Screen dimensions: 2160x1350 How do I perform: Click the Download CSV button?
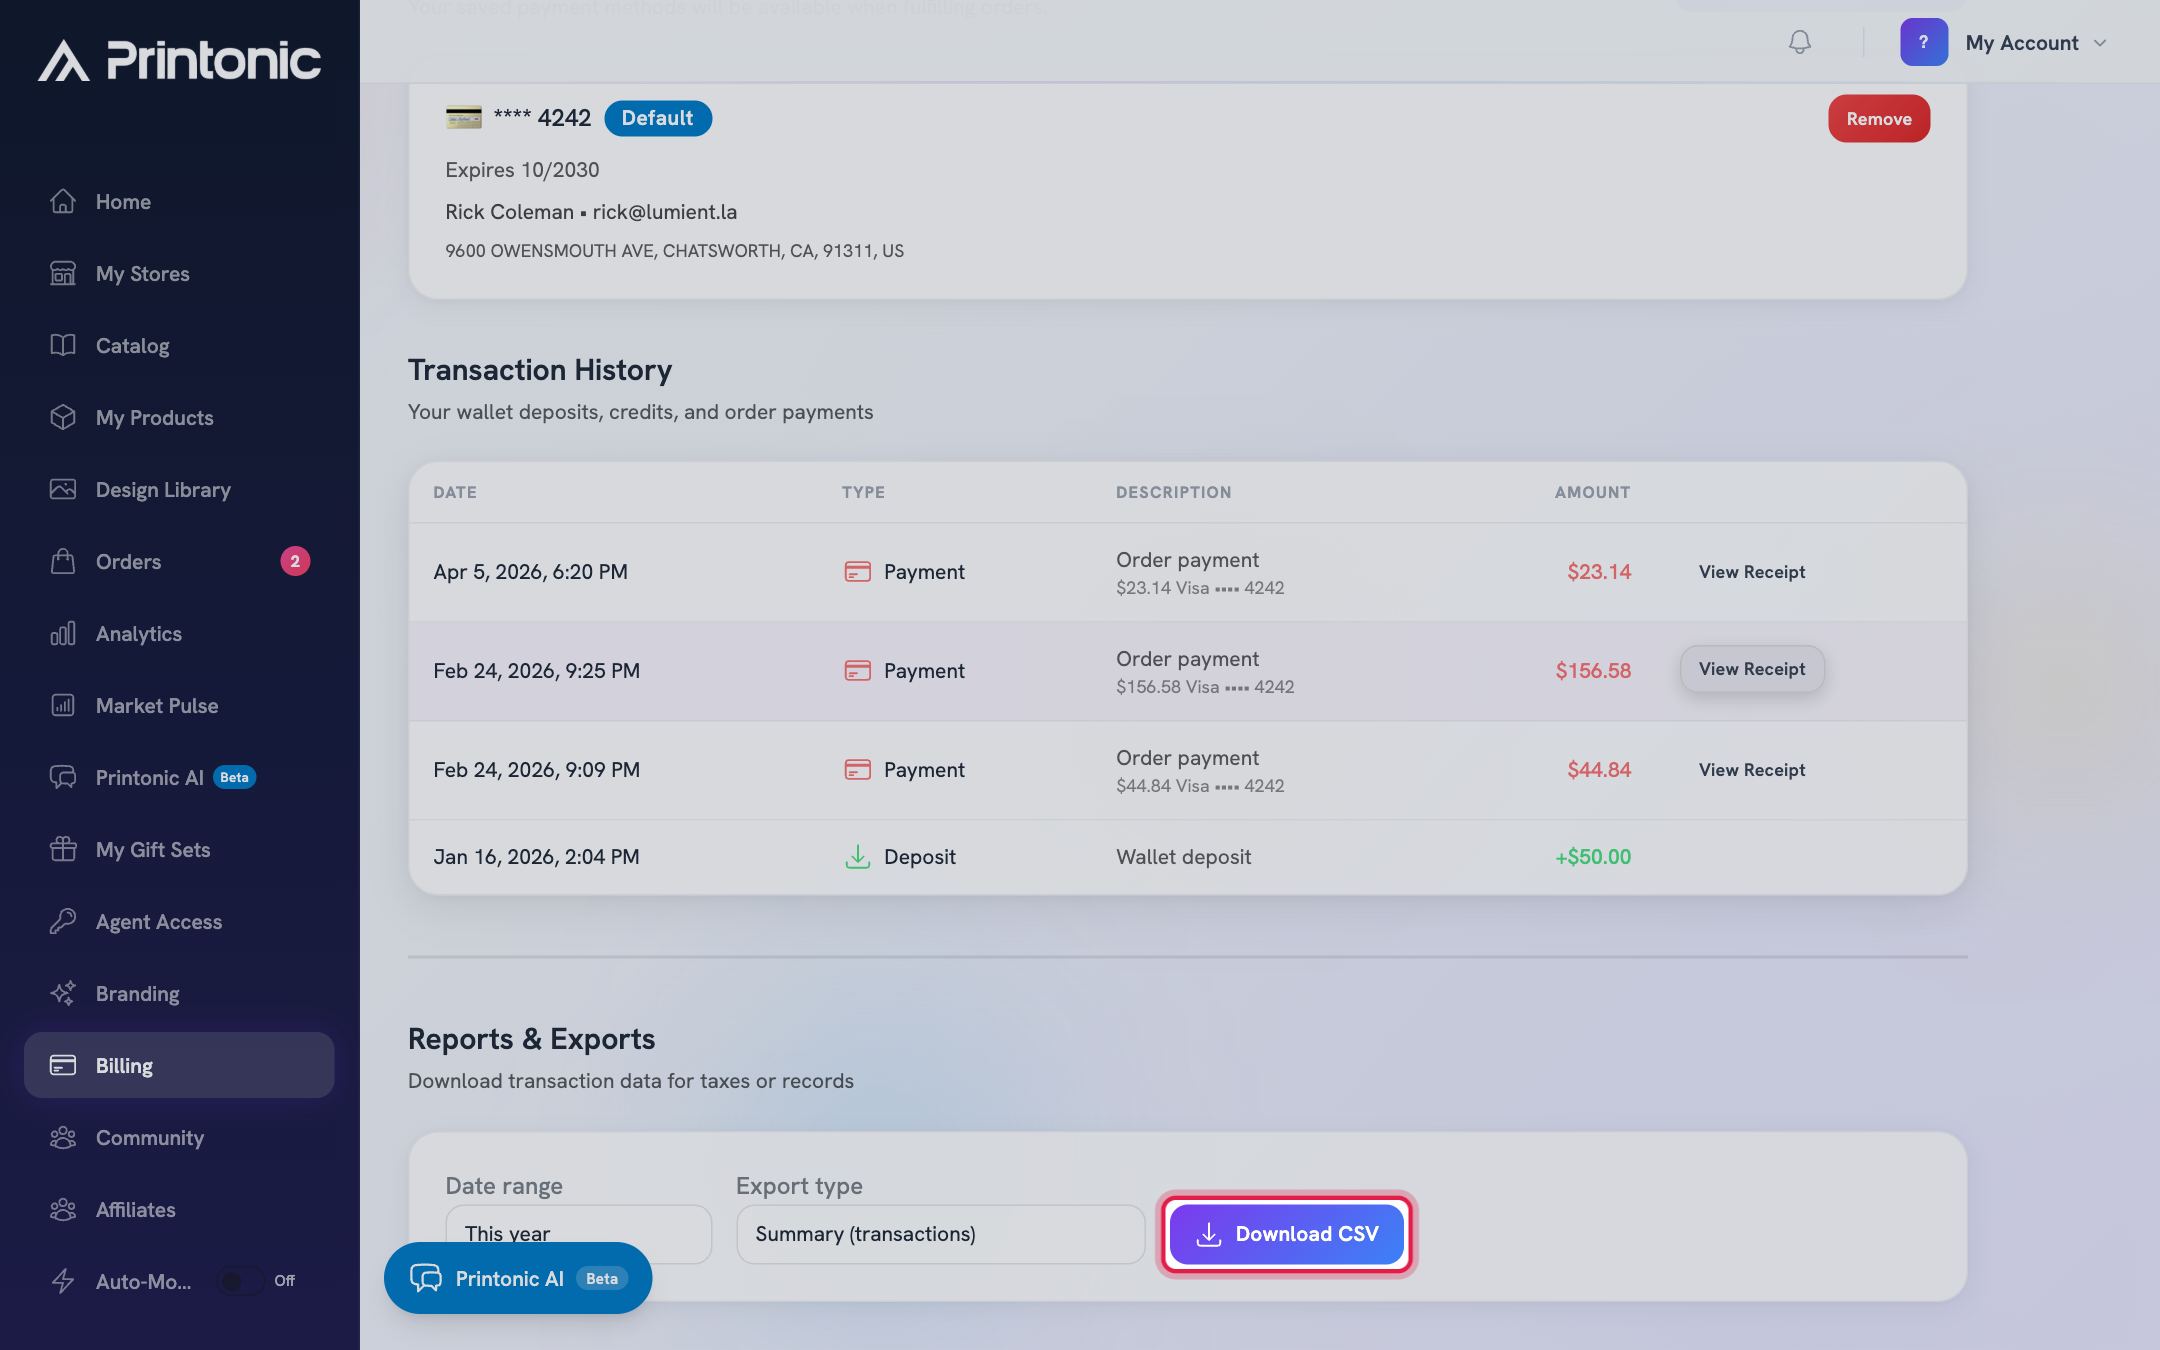[1286, 1233]
